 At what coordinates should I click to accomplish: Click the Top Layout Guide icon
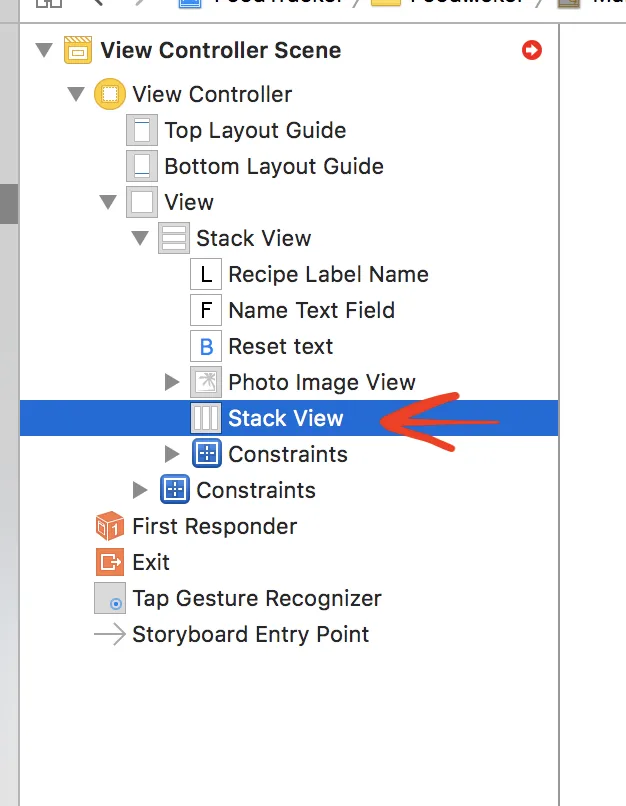142,131
